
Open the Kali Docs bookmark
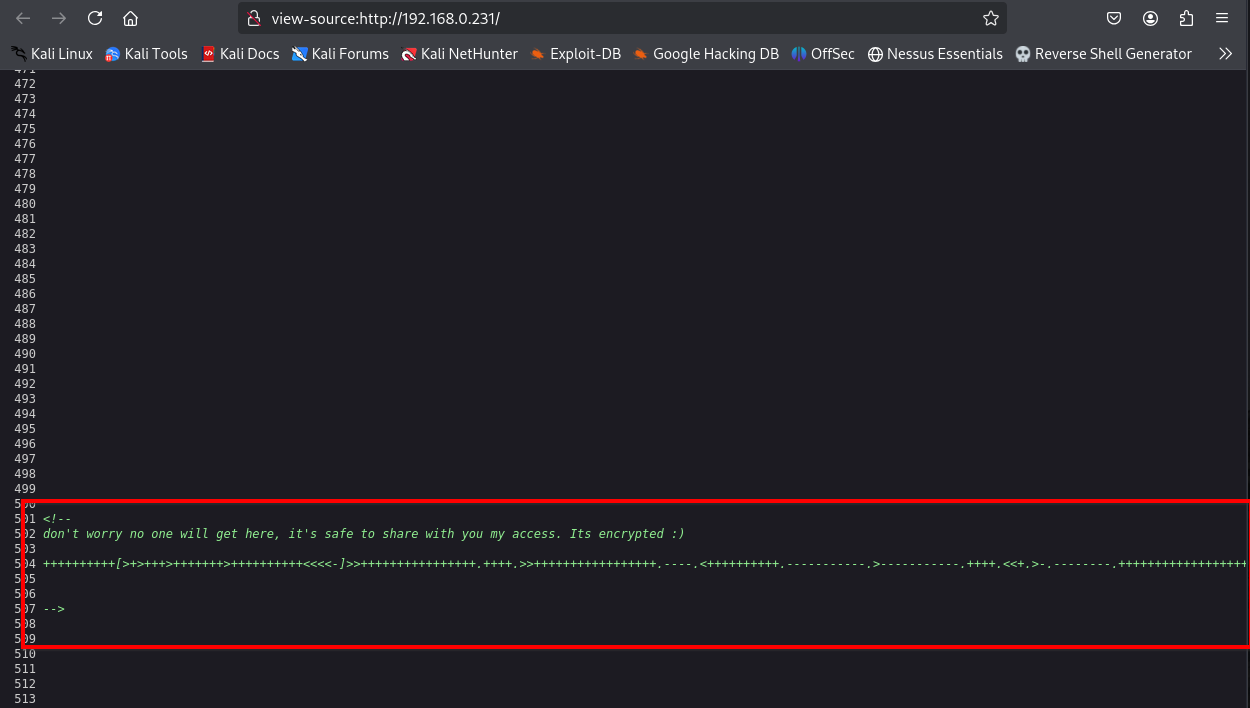[x=240, y=54]
